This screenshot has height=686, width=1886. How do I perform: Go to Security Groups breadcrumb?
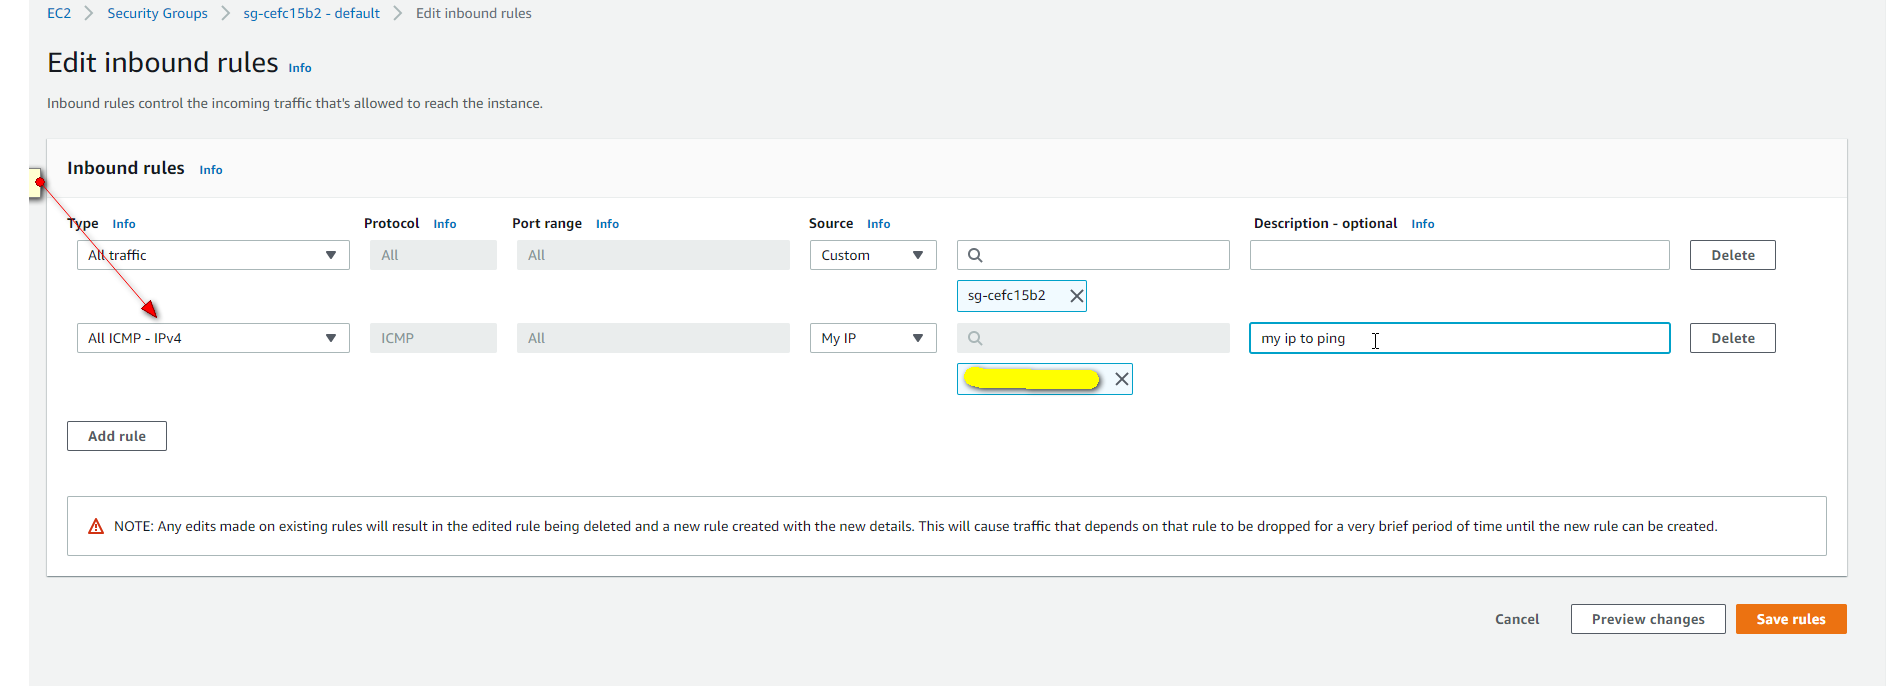[157, 13]
